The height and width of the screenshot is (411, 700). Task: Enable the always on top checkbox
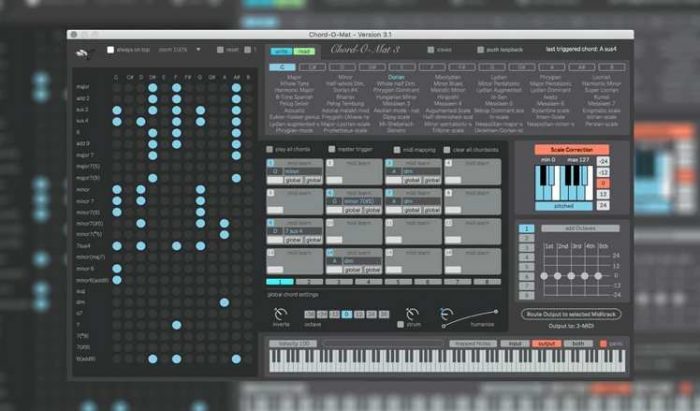point(111,49)
